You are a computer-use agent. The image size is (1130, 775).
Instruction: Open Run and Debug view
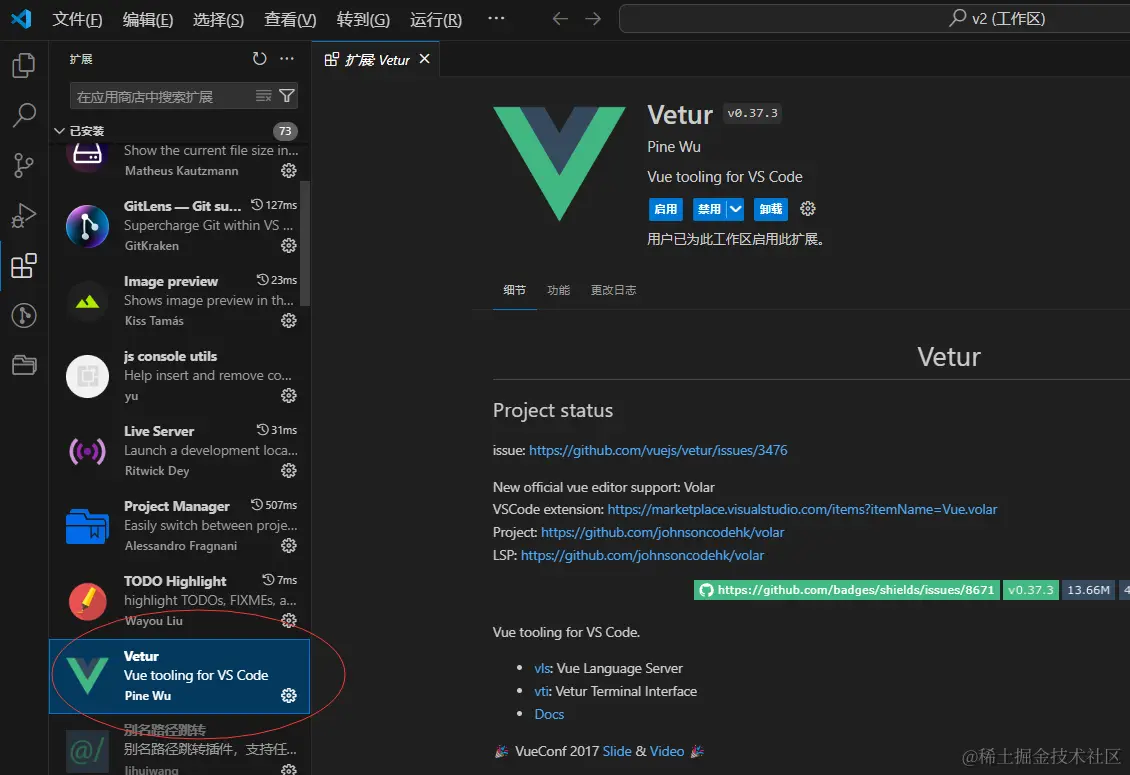tap(24, 216)
